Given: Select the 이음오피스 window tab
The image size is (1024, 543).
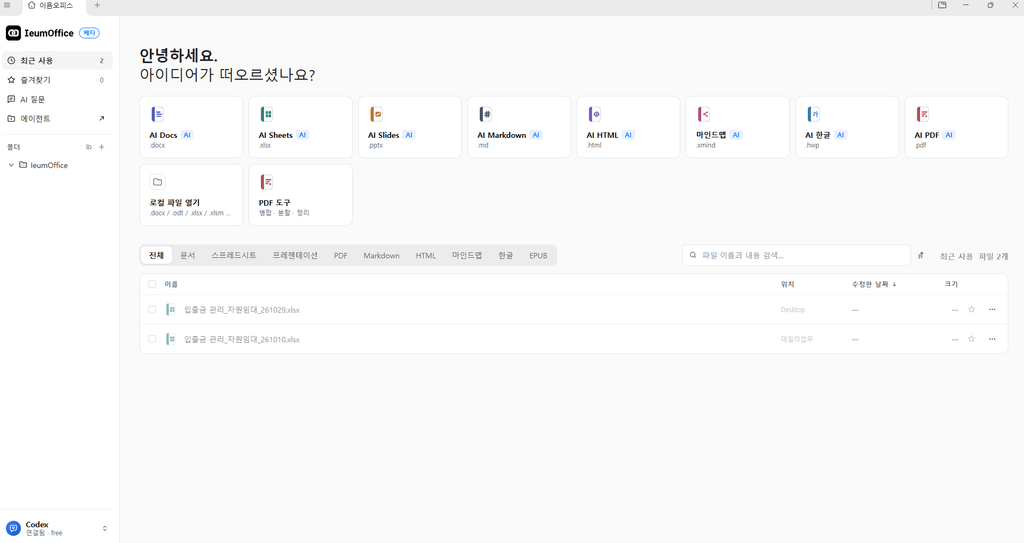Looking at the screenshot, I should pos(55,6).
